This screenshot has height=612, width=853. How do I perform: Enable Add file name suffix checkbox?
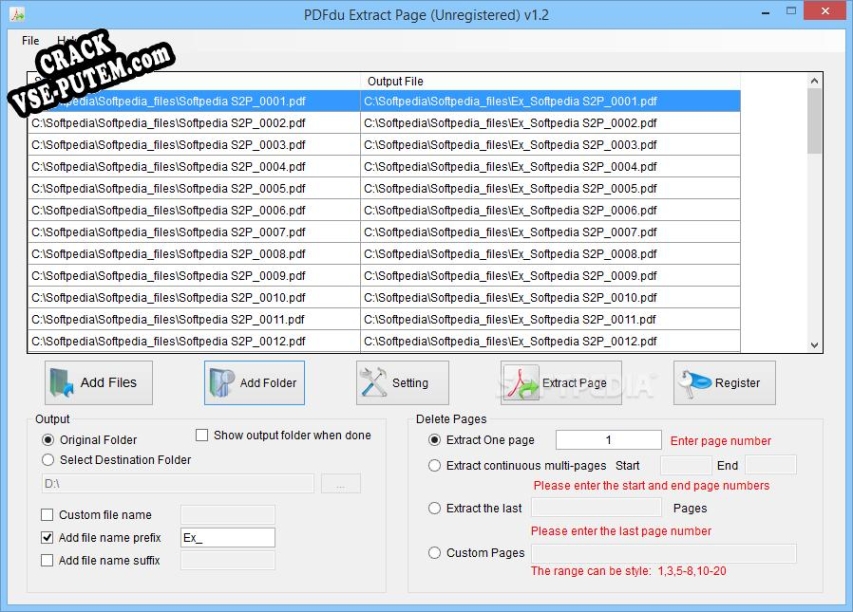coord(47,560)
